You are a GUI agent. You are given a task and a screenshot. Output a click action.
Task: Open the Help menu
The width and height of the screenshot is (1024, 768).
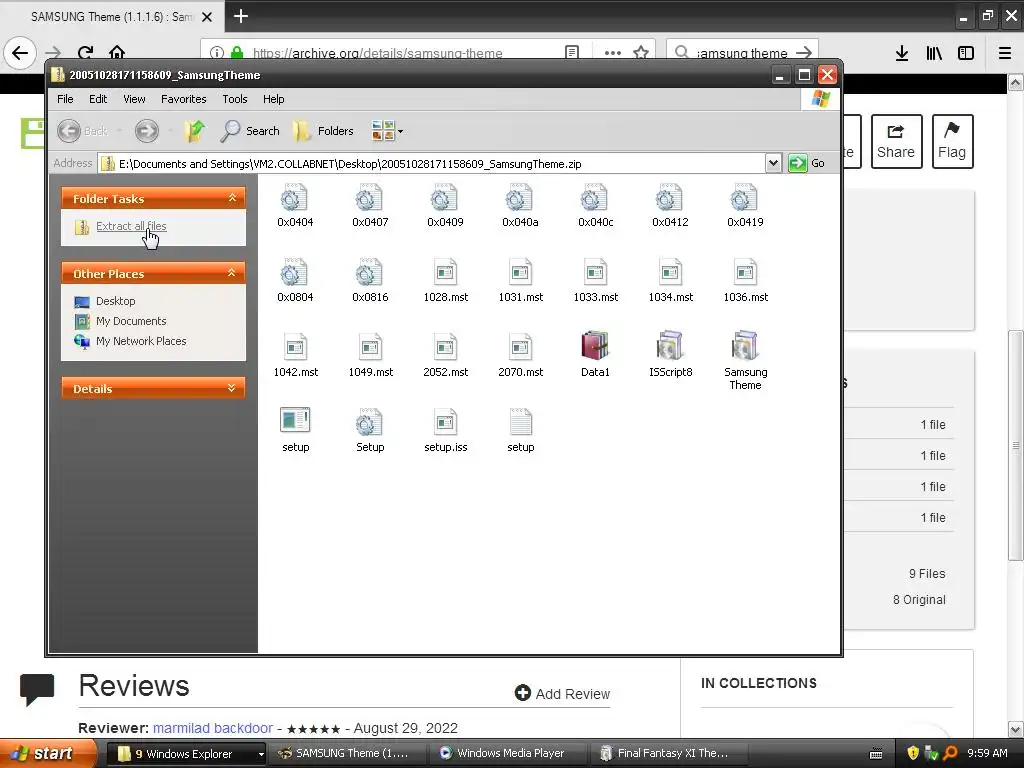[274, 99]
